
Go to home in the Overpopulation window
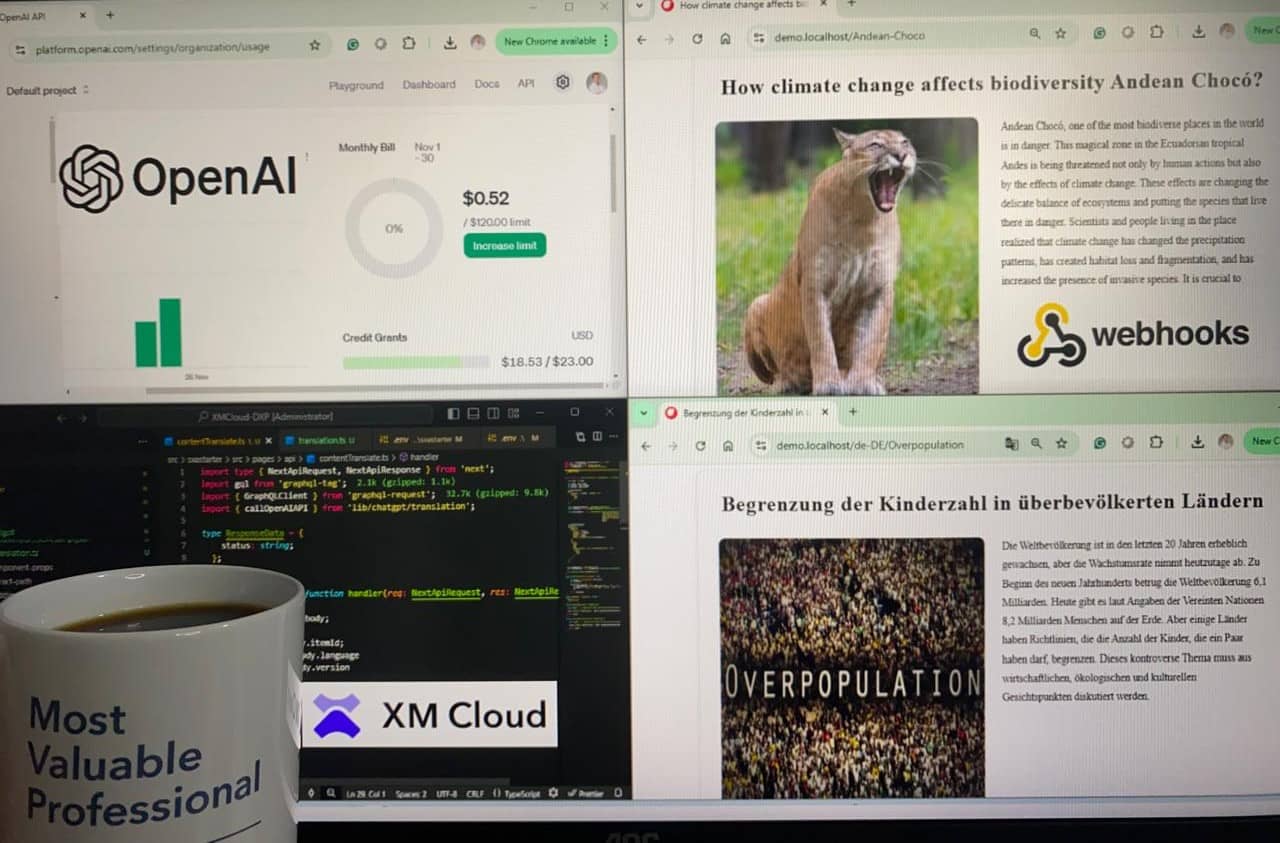tap(728, 445)
